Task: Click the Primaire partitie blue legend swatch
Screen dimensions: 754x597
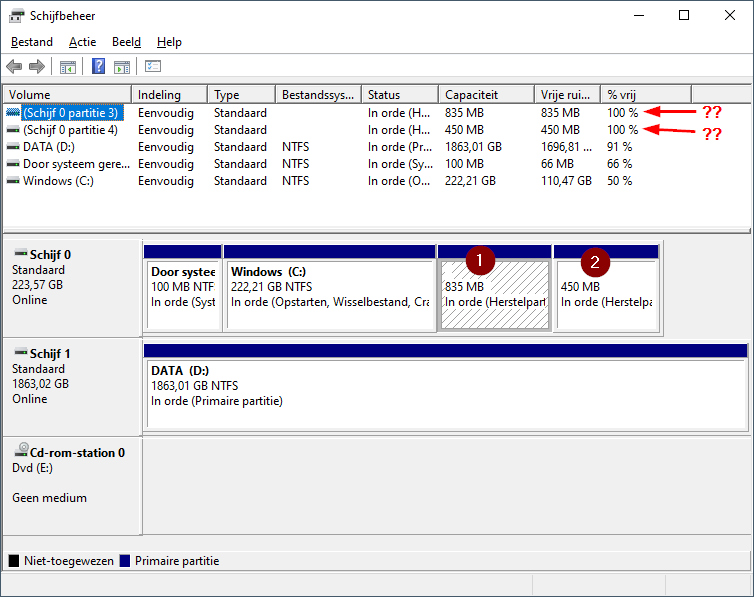Action: [x=125, y=561]
